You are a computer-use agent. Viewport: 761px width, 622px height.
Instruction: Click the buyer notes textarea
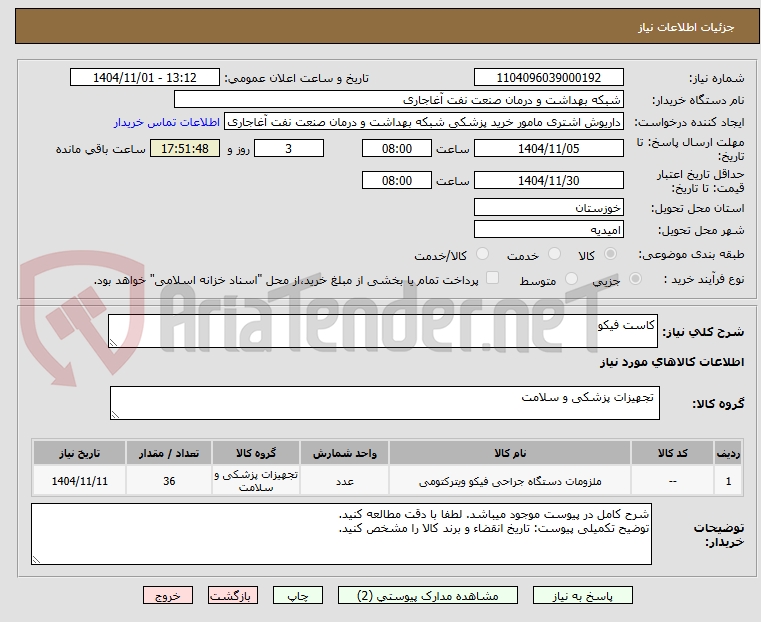click(341, 534)
